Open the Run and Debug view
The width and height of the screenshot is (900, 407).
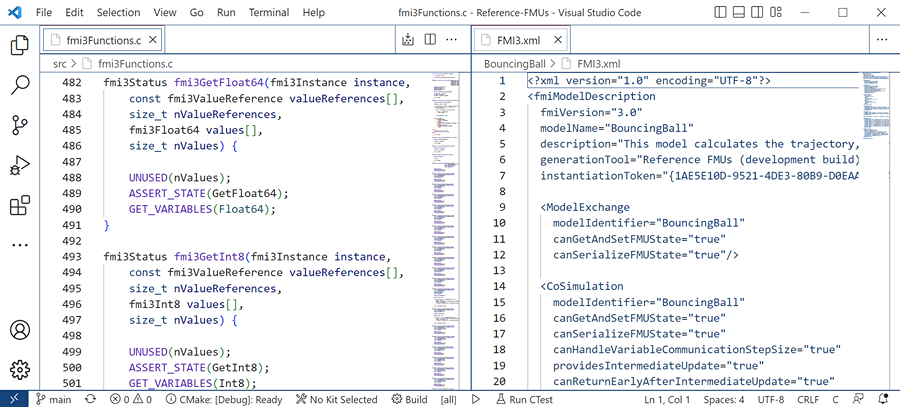[x=20, y=165]
